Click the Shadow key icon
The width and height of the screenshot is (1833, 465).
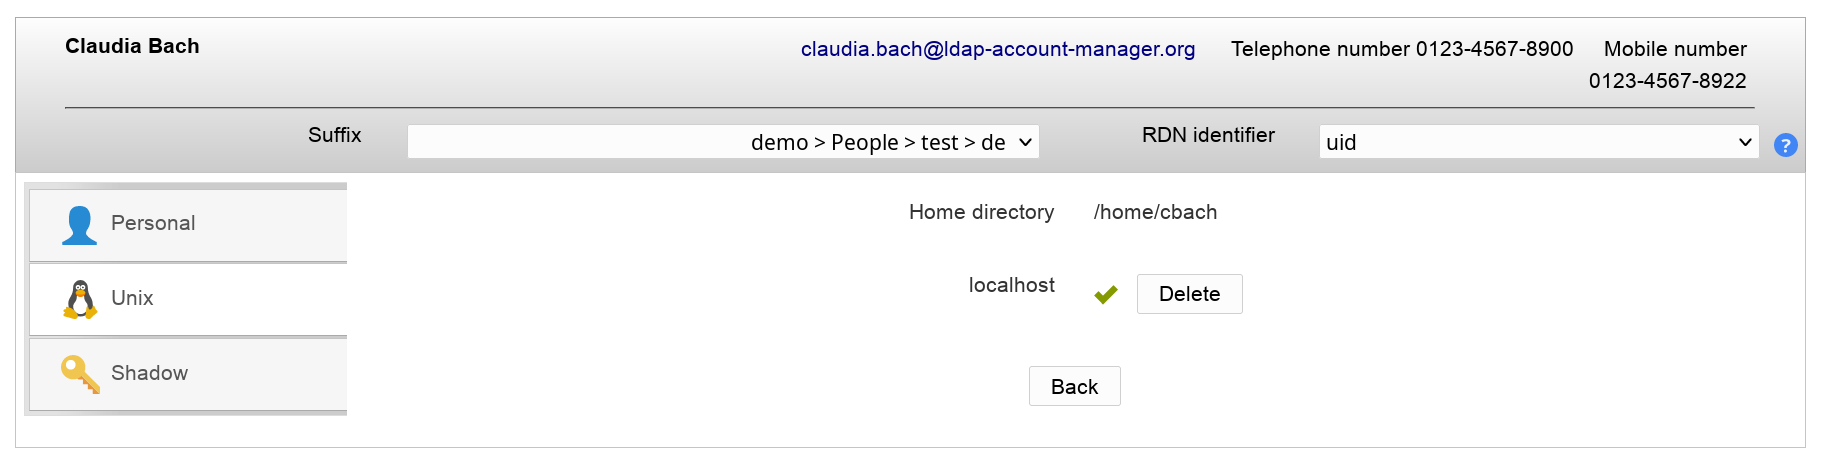tap(80, 374)
